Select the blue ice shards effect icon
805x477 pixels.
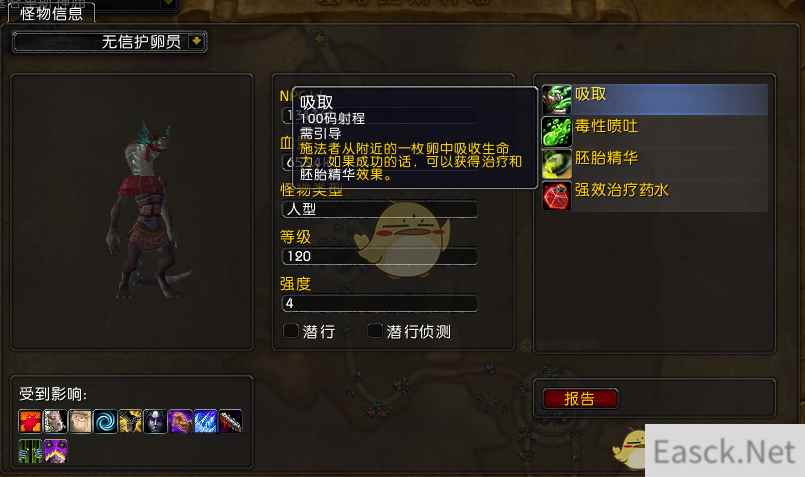click(x=206, y=422)
